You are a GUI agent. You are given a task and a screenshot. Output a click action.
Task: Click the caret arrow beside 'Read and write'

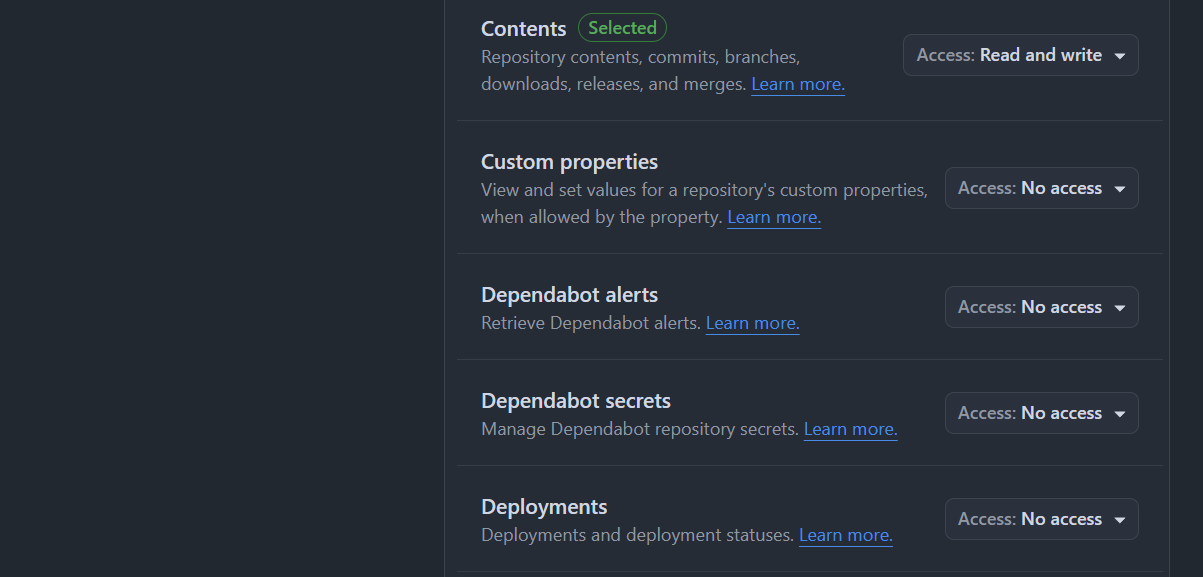pos(1120,56)
